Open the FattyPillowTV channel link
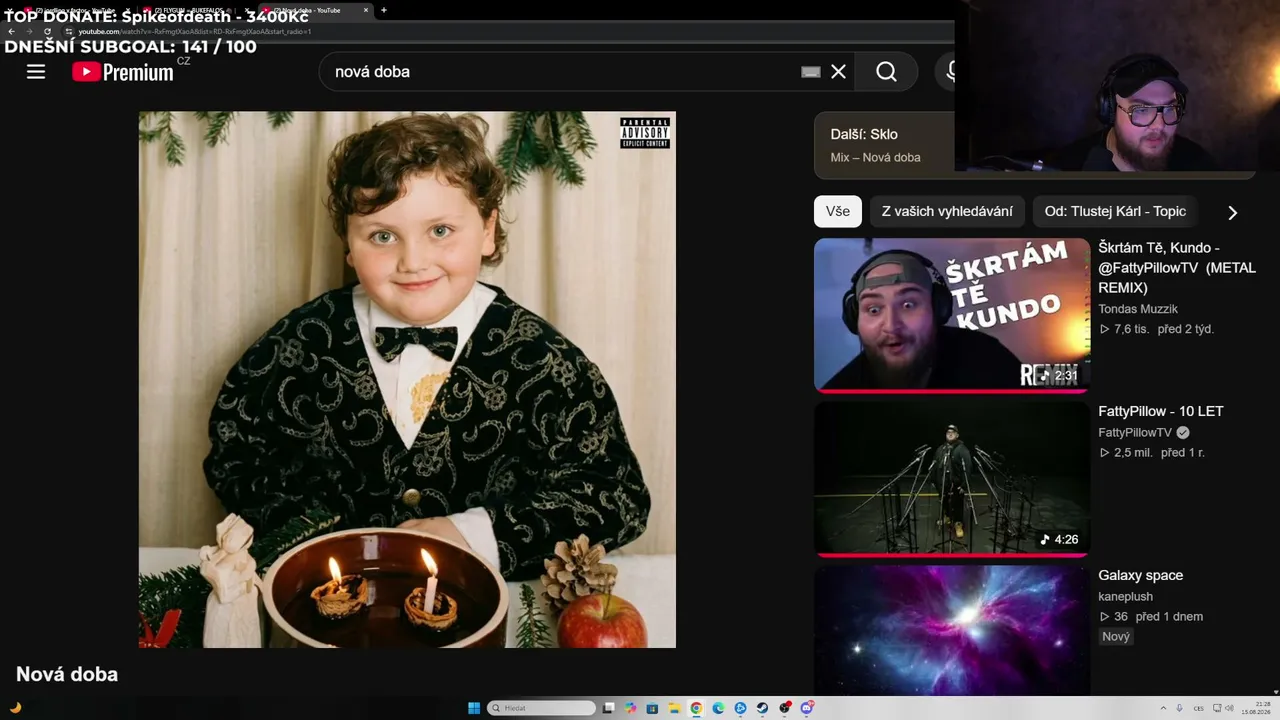Screen dimensions: 1280x720 point(1135,432)
